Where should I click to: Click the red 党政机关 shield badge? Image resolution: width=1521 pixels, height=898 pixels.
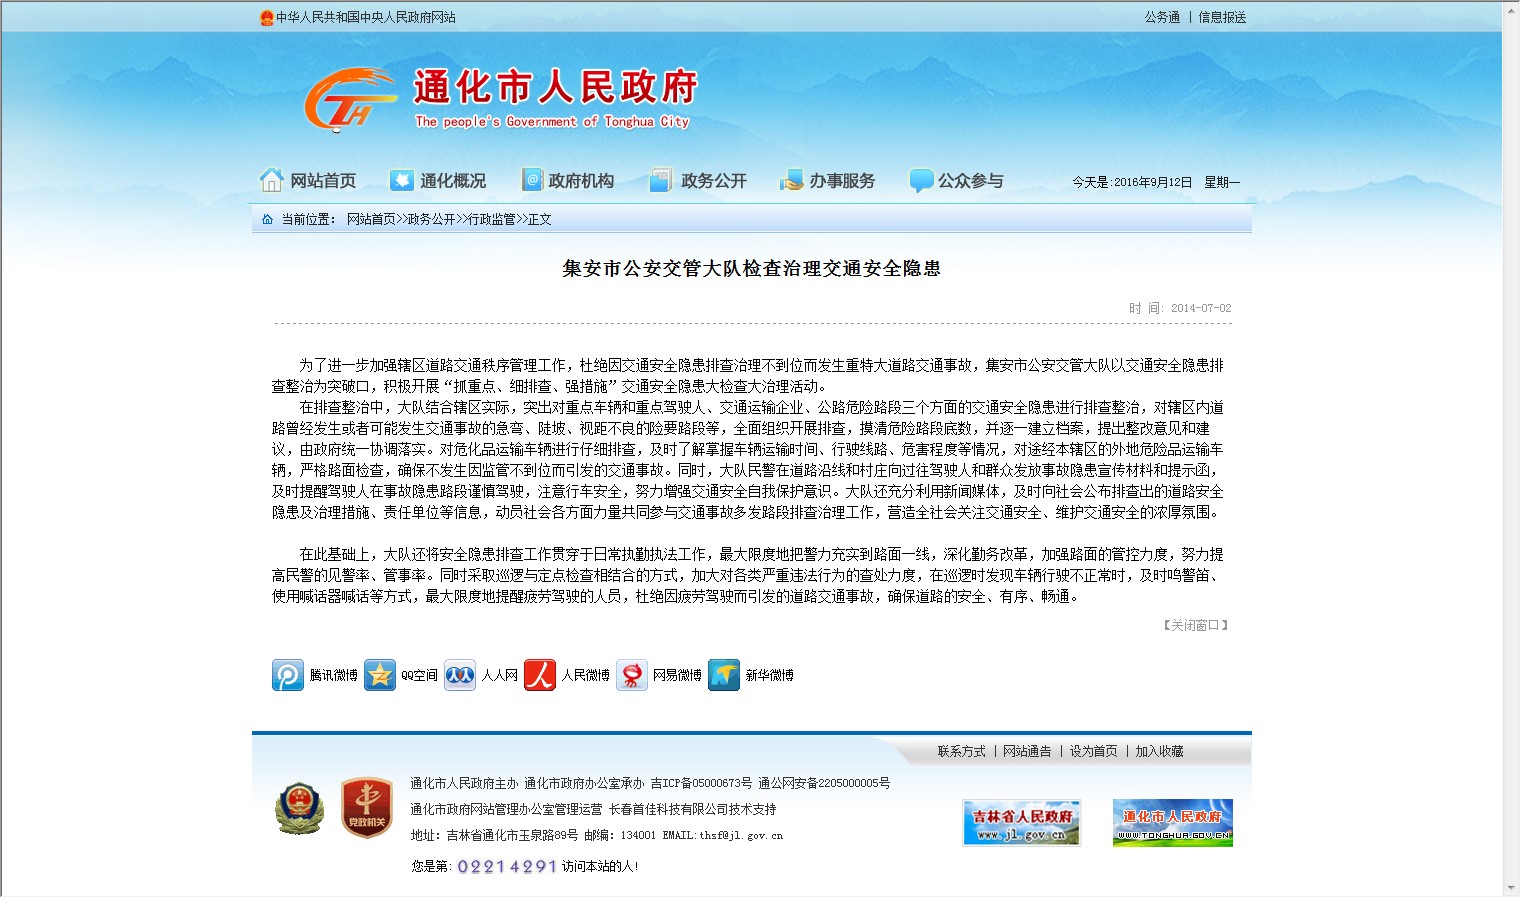click(366, 808)
